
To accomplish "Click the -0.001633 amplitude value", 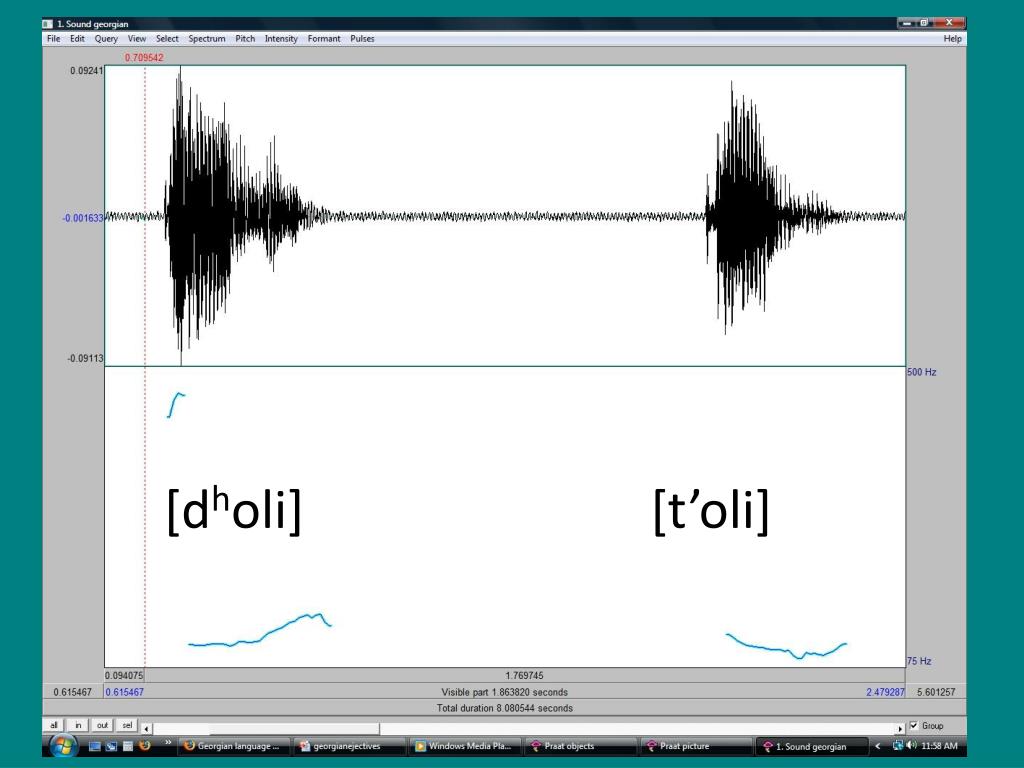I will click(83, 218).
